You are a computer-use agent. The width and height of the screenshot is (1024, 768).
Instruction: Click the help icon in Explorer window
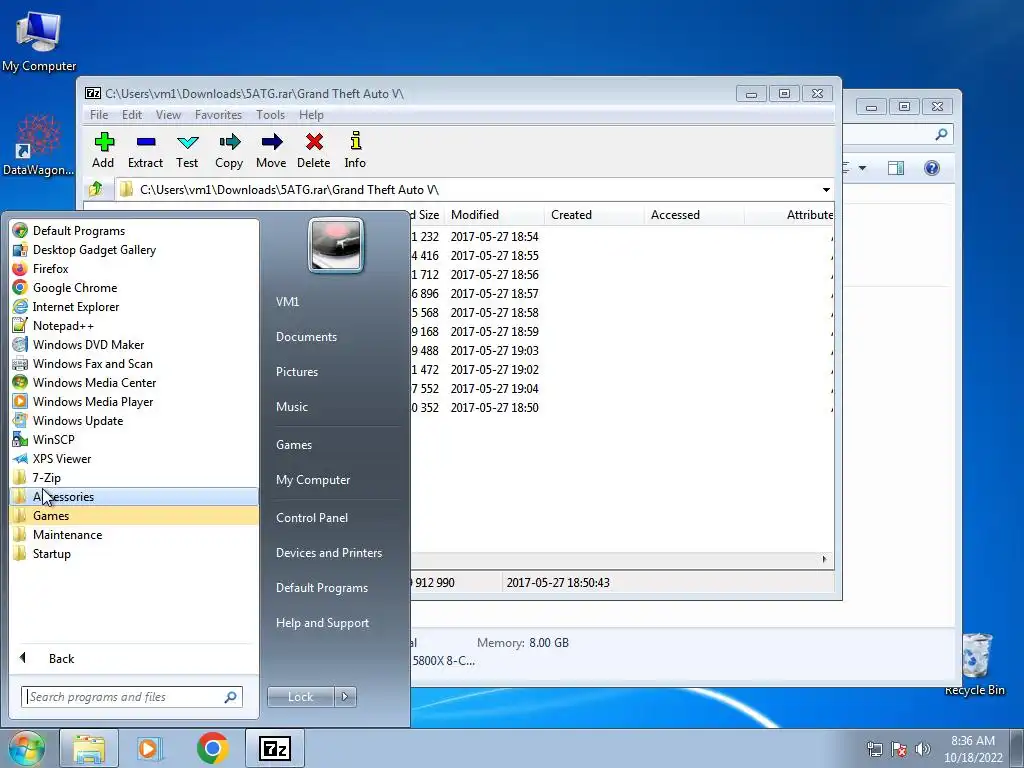[932, 168]
